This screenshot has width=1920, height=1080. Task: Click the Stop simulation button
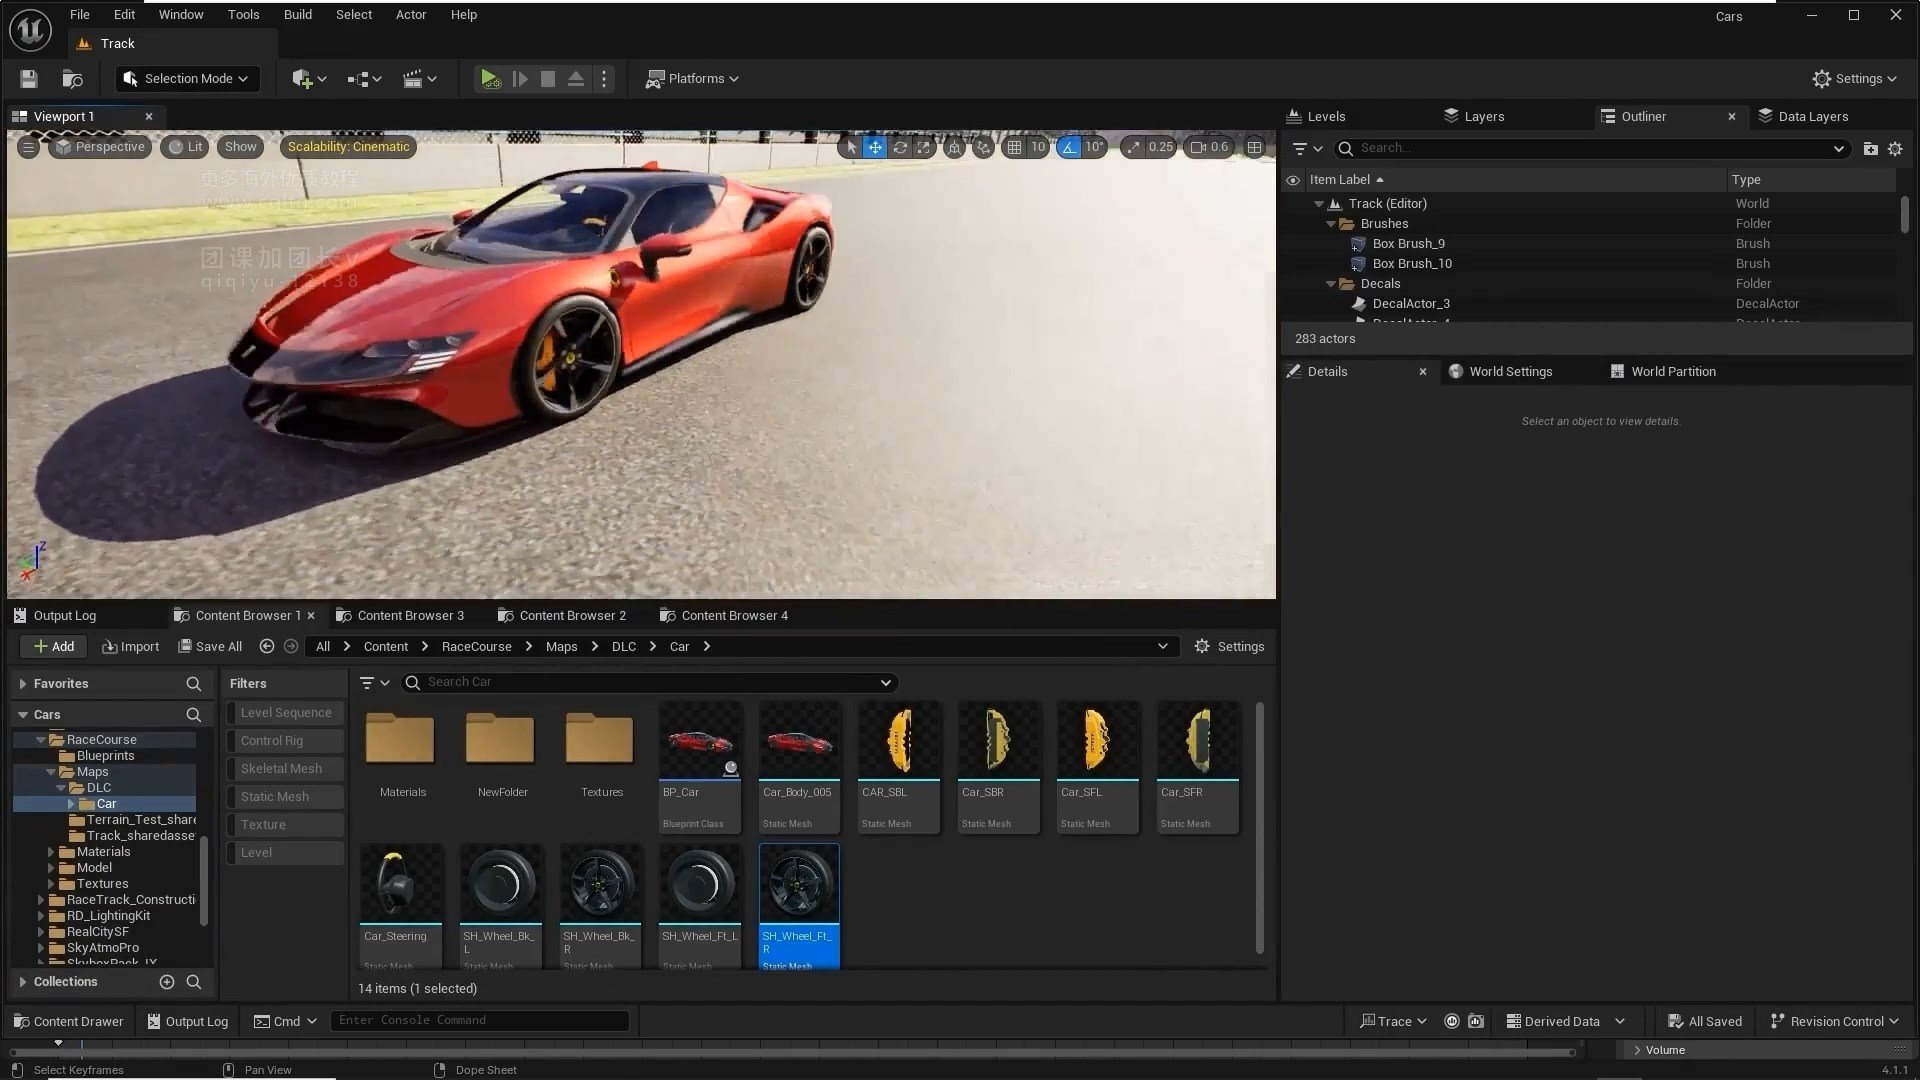tap(548, 79)
